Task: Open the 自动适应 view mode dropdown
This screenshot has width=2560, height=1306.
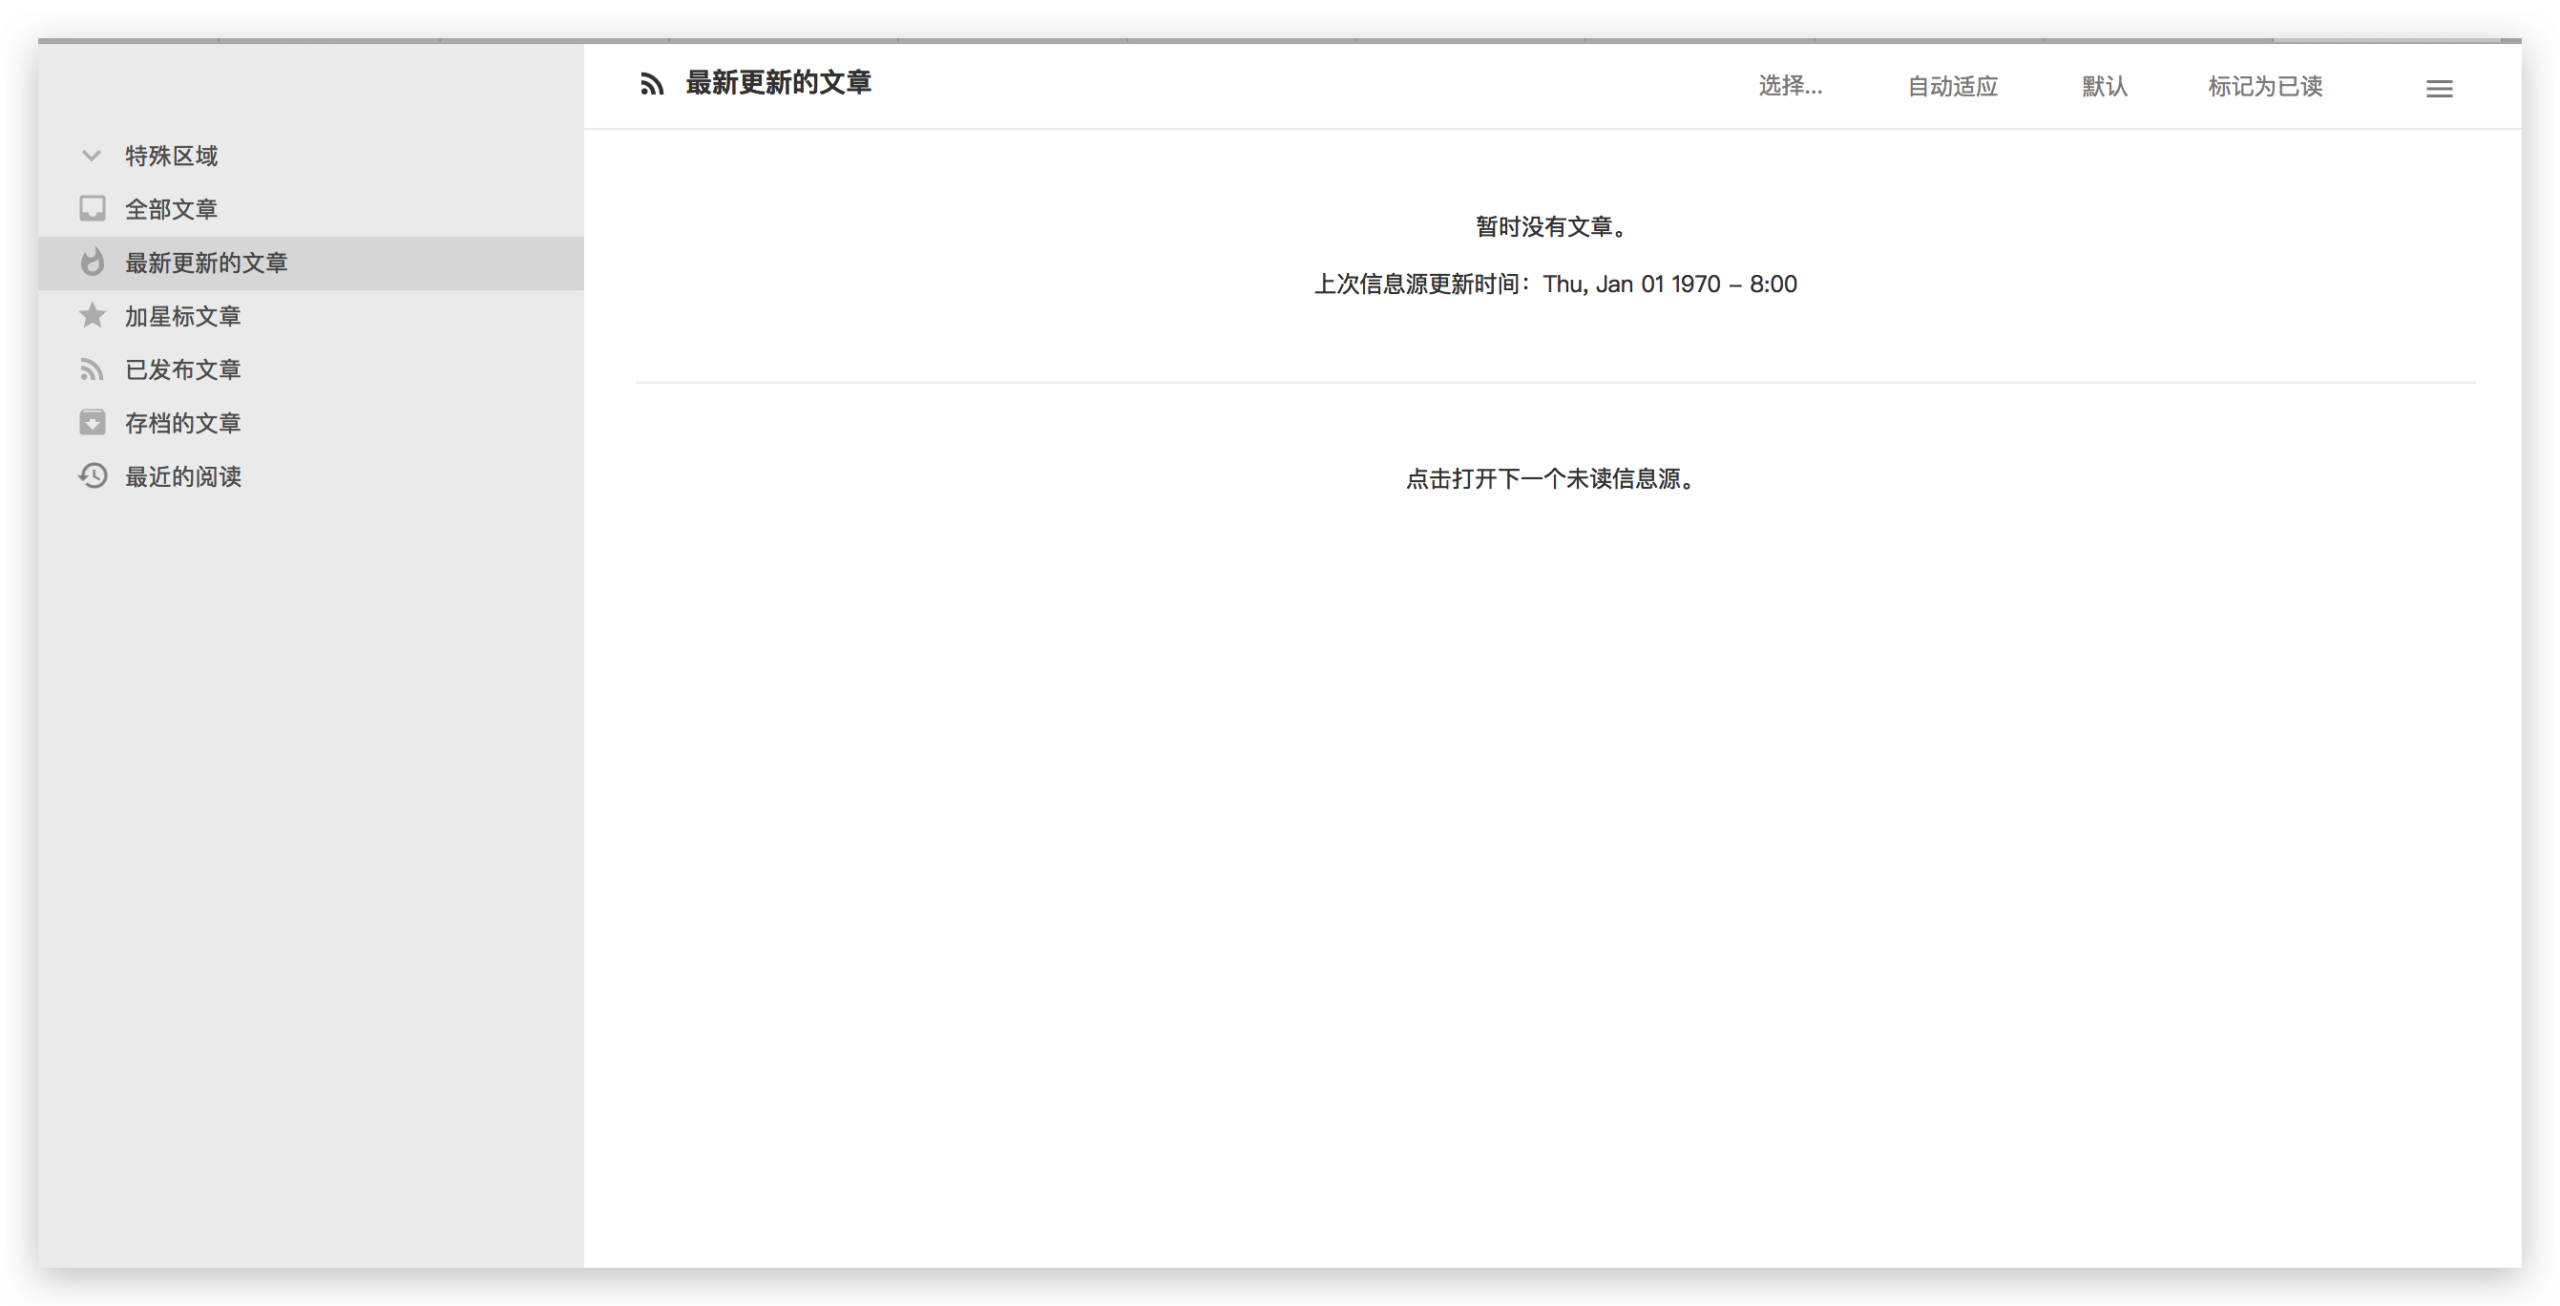Action: click(x=1952, y=87)
